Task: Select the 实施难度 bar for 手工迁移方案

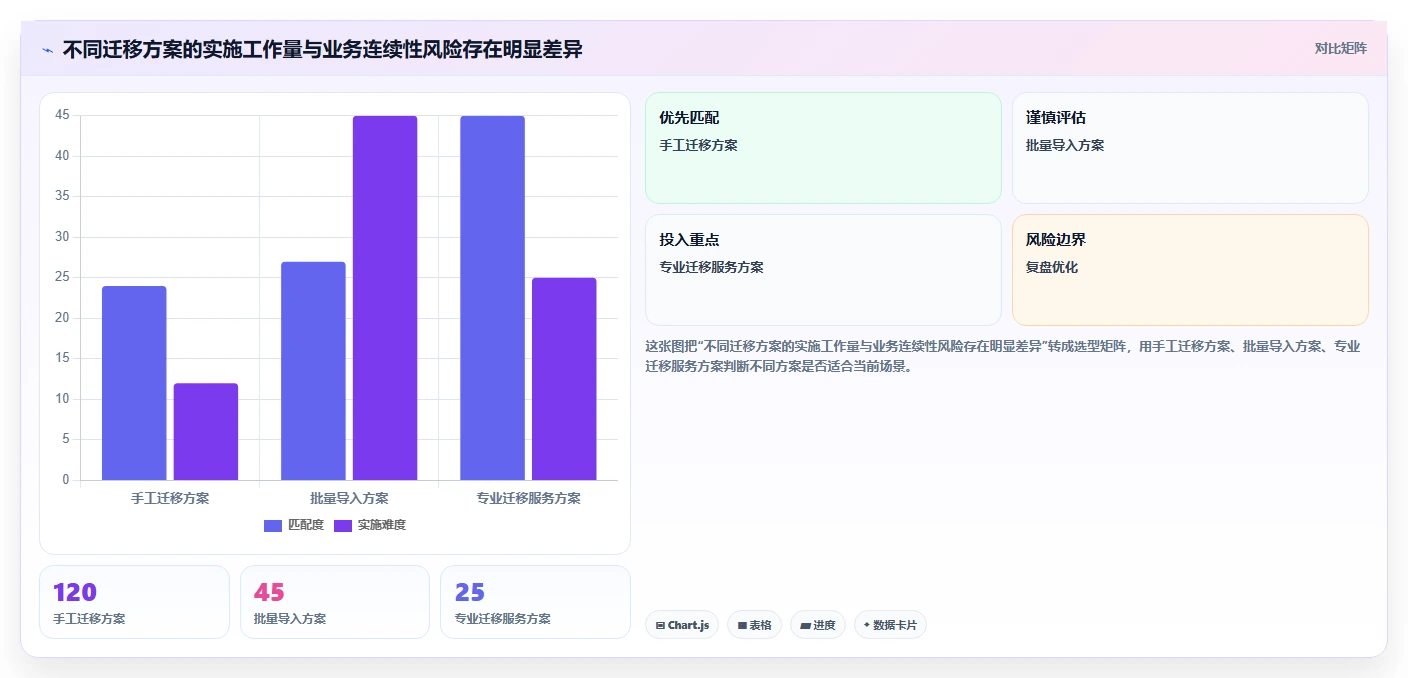Action: (x=206, y=432)
